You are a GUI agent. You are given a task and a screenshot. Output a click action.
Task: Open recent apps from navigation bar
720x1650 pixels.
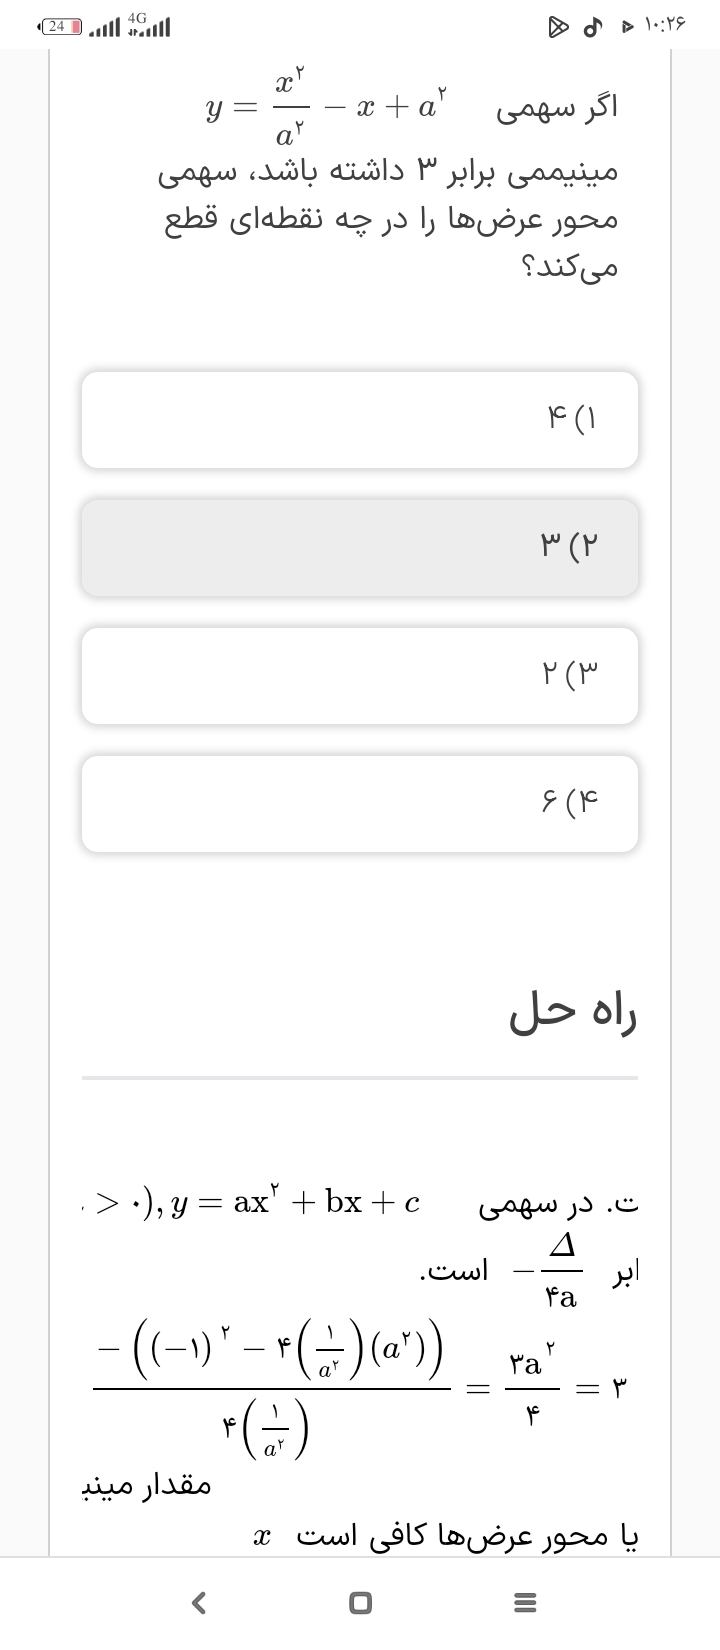(x=520, y=1603)
